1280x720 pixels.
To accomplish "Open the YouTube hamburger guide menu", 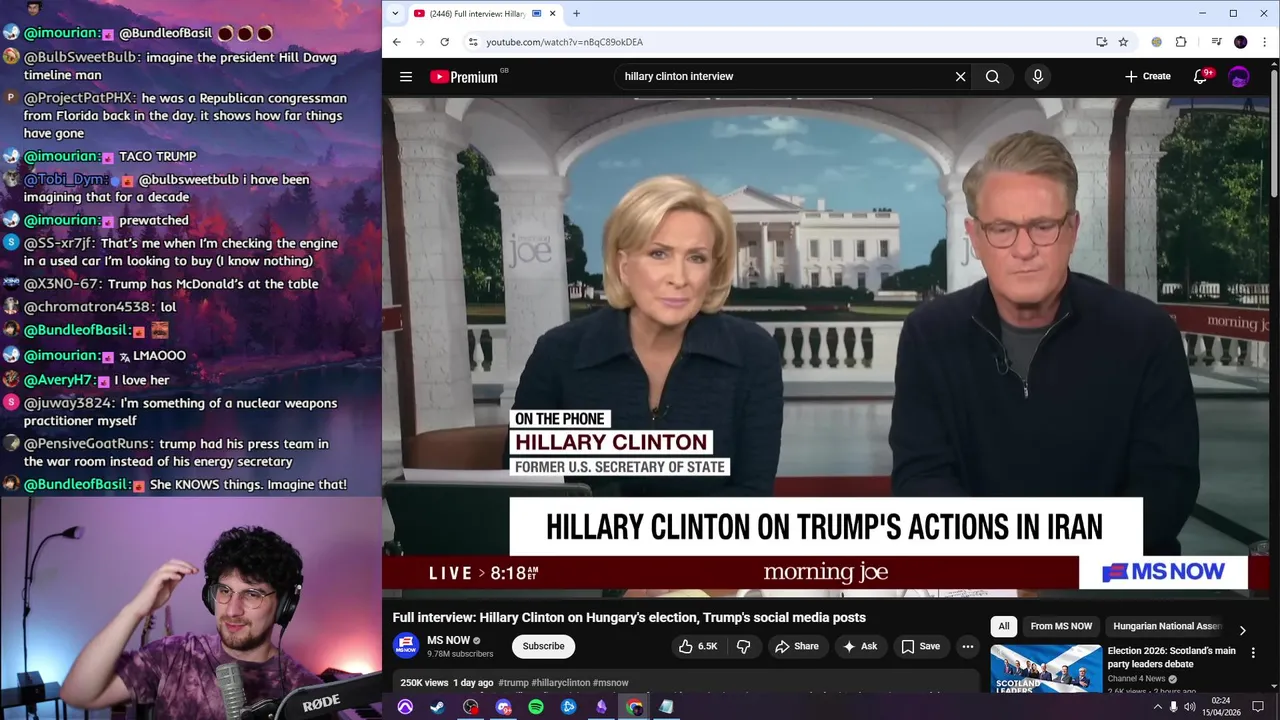I will pyautogui.click(x=406, y=76).
